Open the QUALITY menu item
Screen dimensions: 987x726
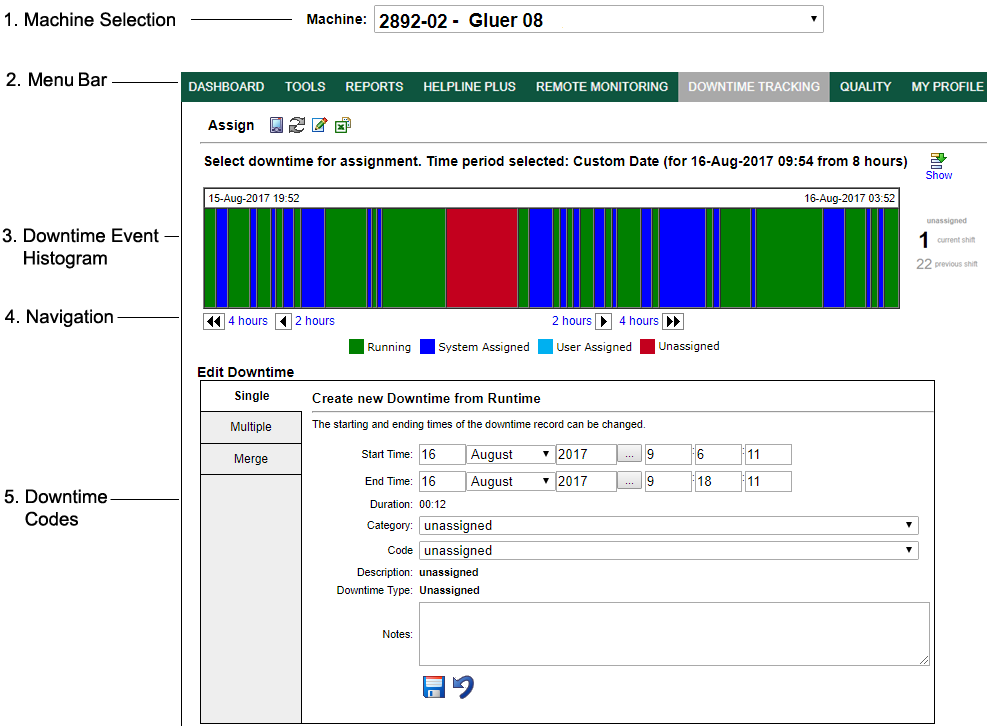click(x=865, y=87)
